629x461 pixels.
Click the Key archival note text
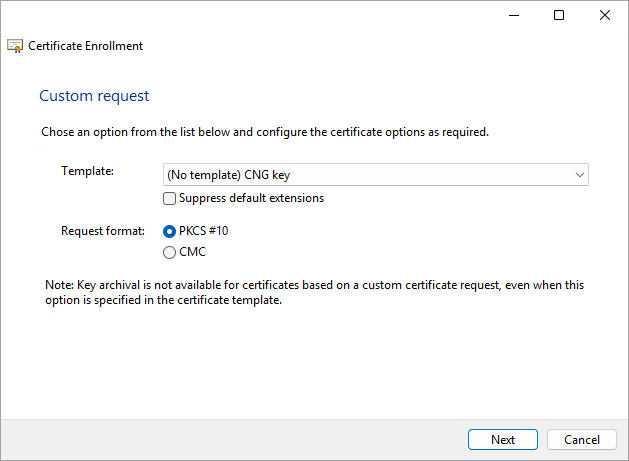click(x=315, y=292)
